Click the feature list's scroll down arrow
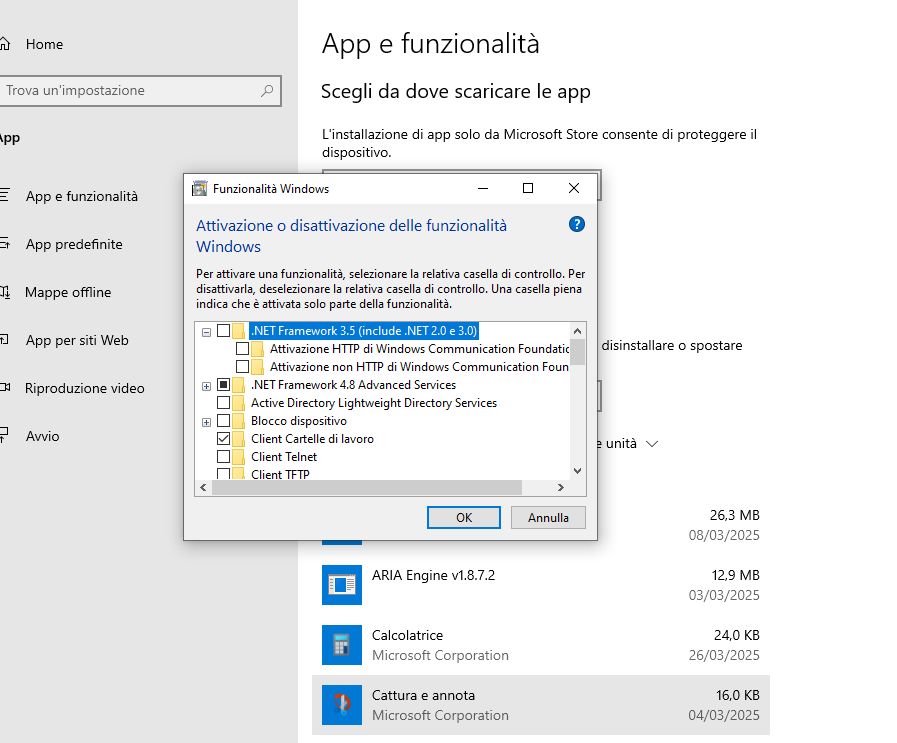The image size is (897, 743). click(577, 471)
